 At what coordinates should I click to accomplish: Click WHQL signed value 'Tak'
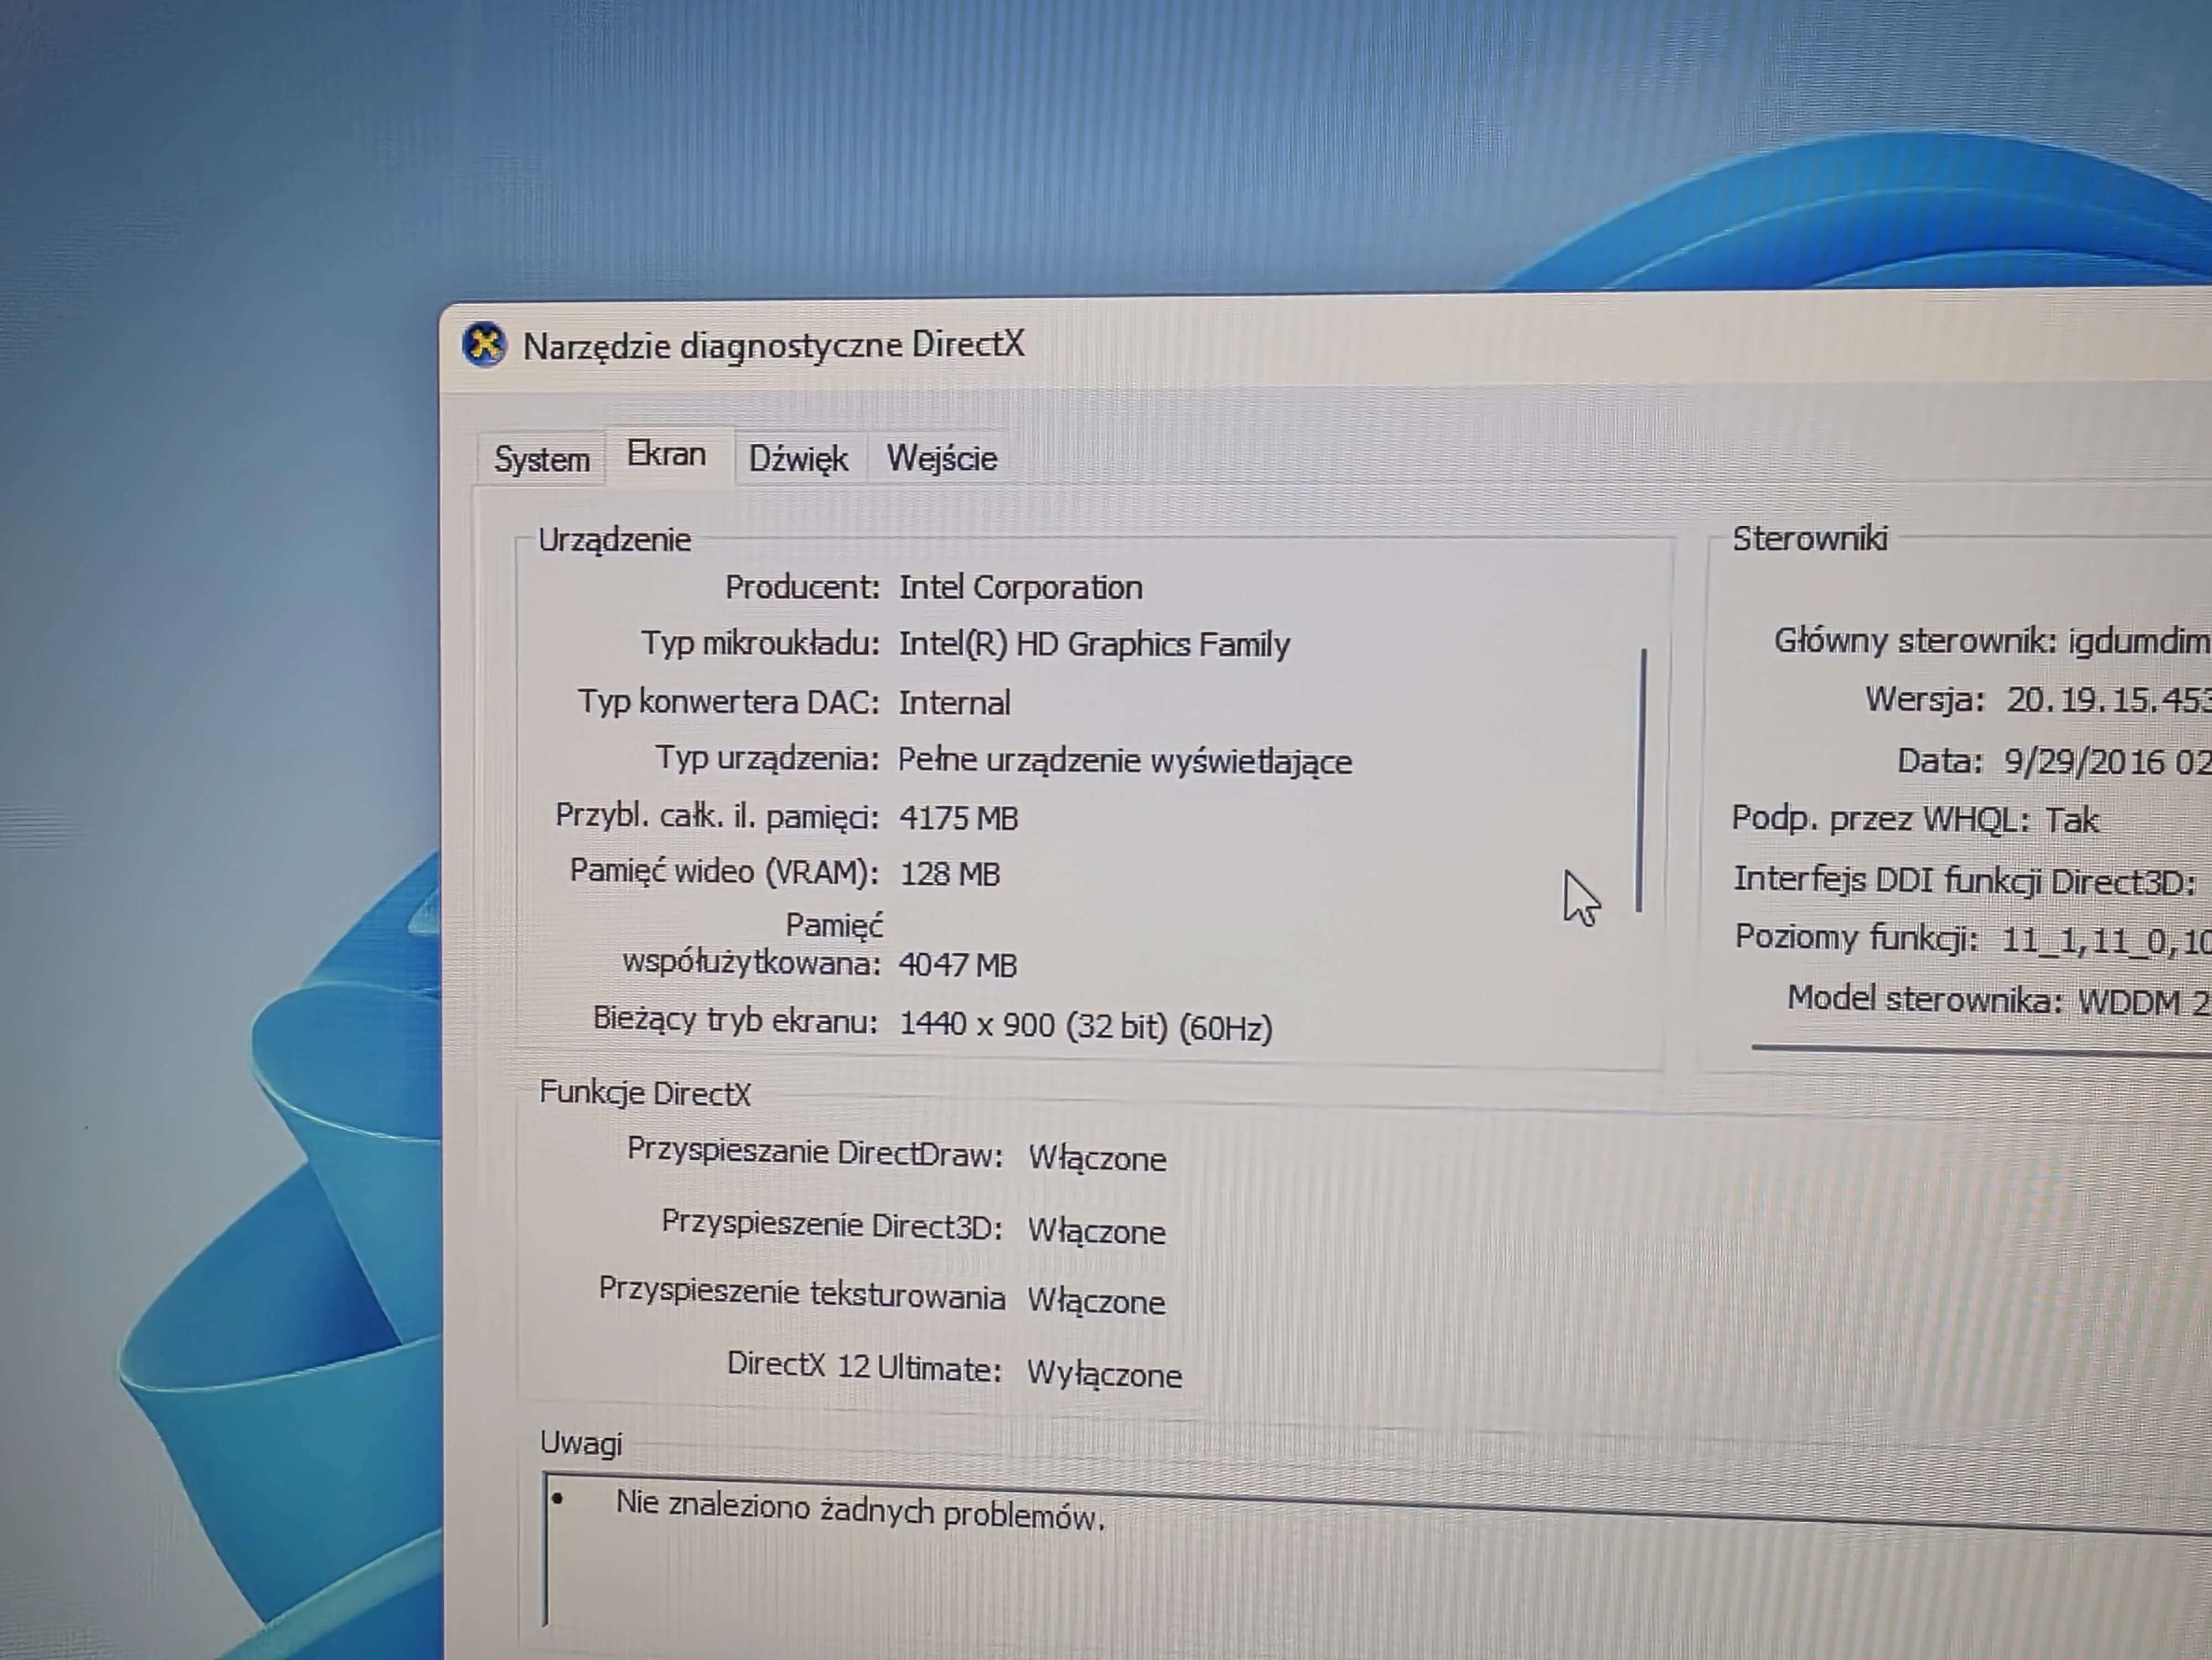click(2071, 820)
